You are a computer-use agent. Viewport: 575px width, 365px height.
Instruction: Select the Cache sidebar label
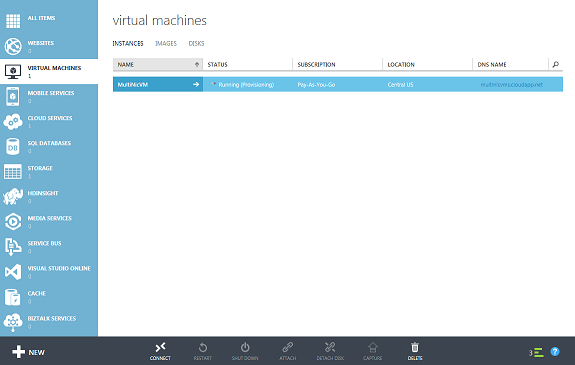click(x=37, y=293)
